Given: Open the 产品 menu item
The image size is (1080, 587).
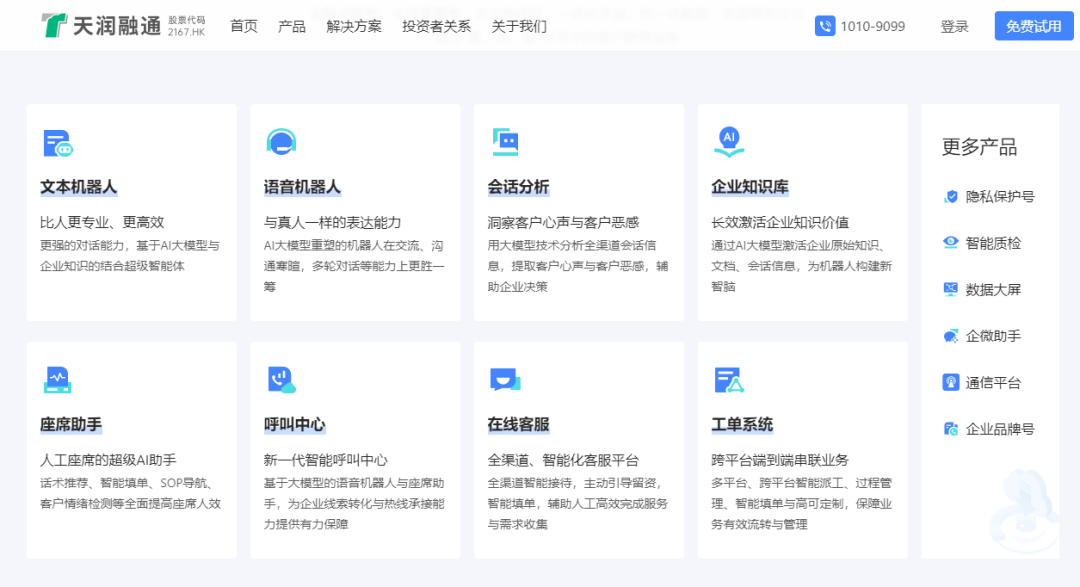Looking at the screenshot, I should click(292, 26).
